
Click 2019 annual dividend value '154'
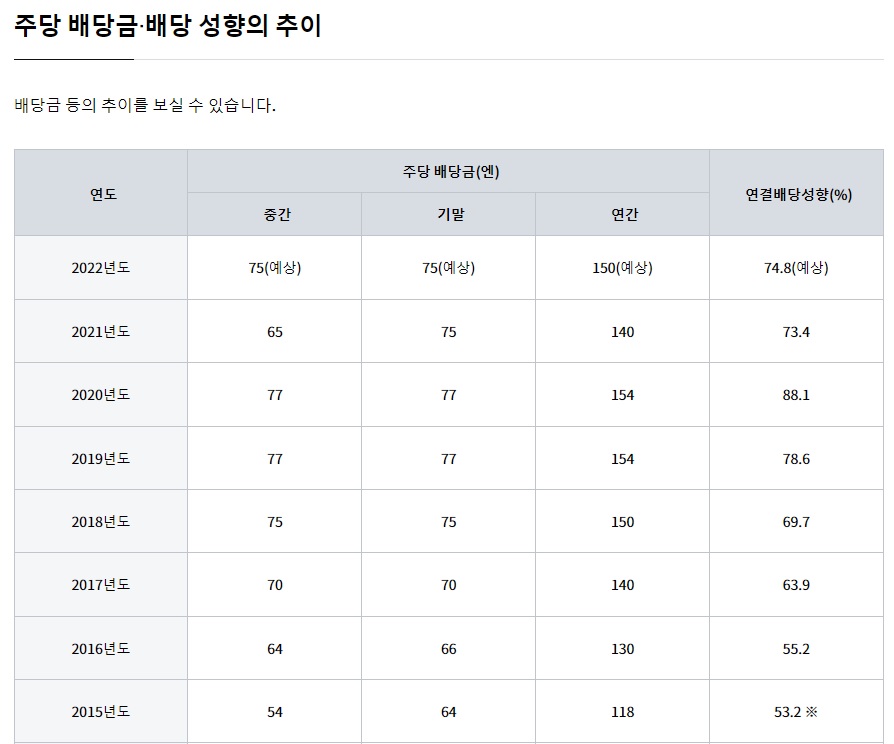click(623, 459)
